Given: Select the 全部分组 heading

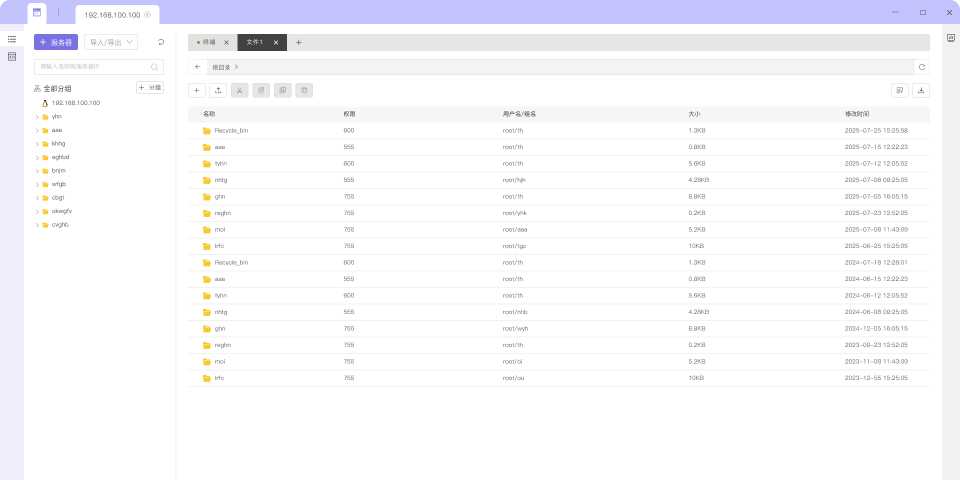Looking at the screenshot, I should click(58, 89).
